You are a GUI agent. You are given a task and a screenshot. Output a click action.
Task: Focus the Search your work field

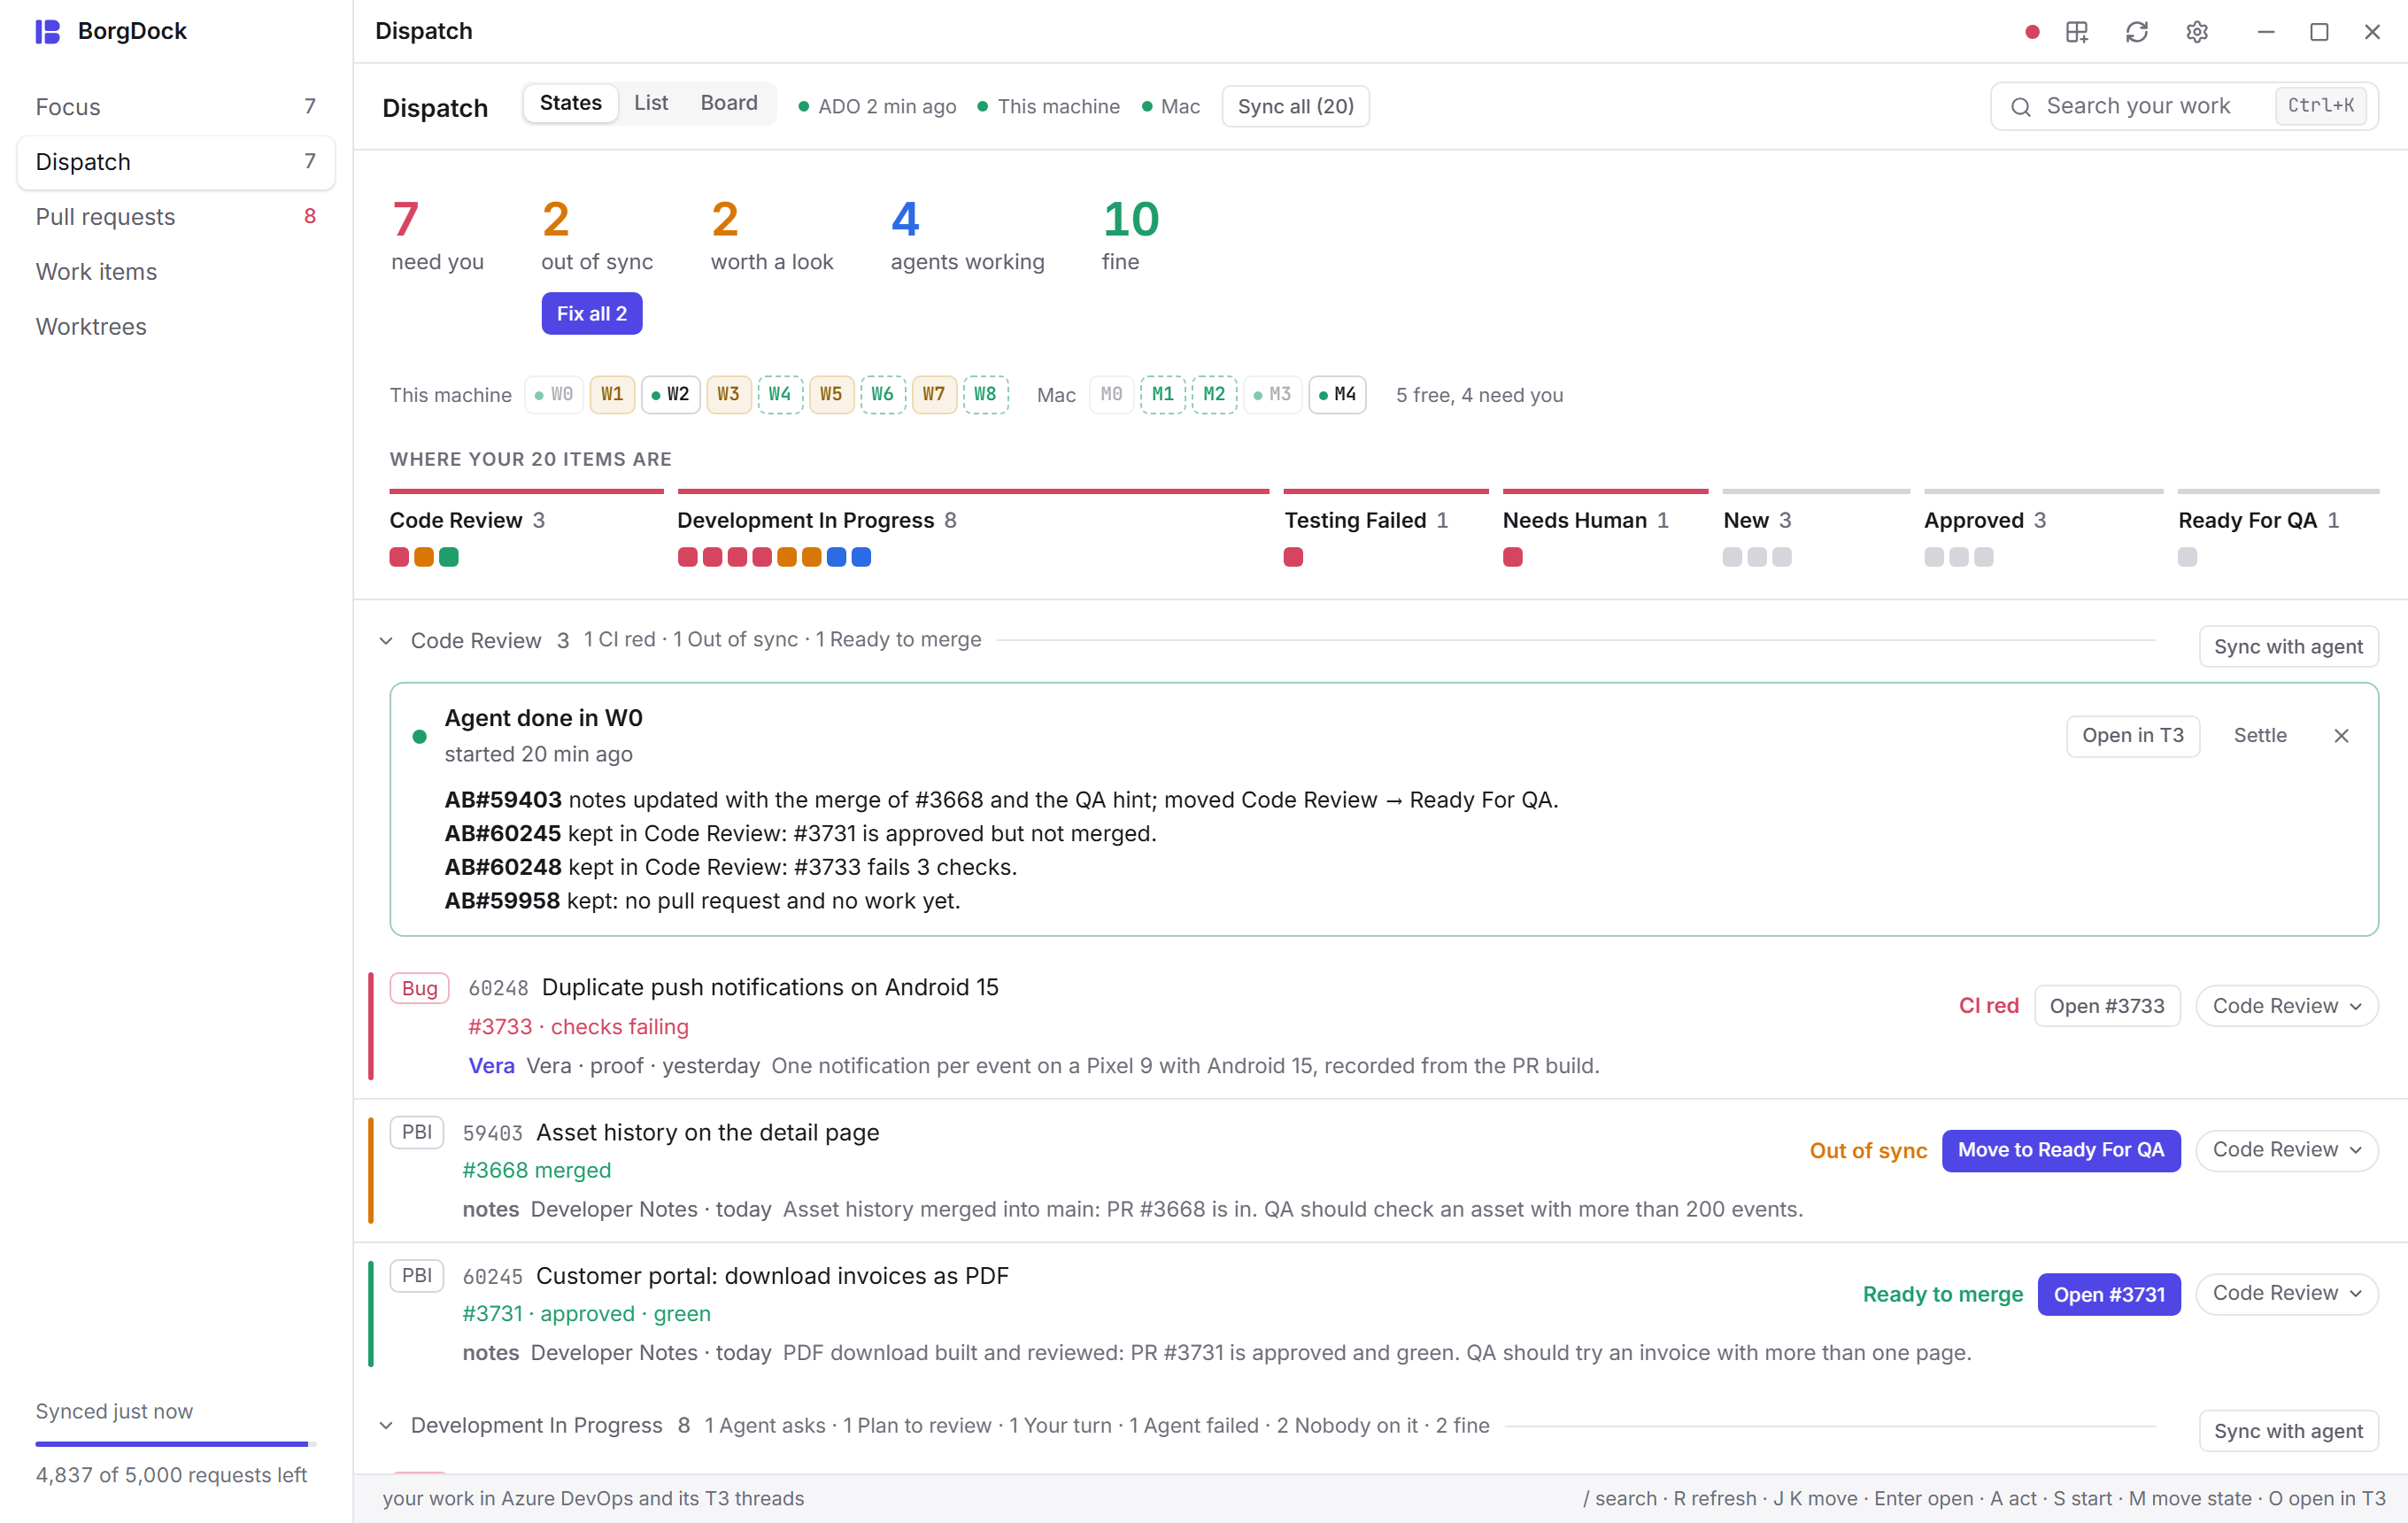(x=2183, y=106)
